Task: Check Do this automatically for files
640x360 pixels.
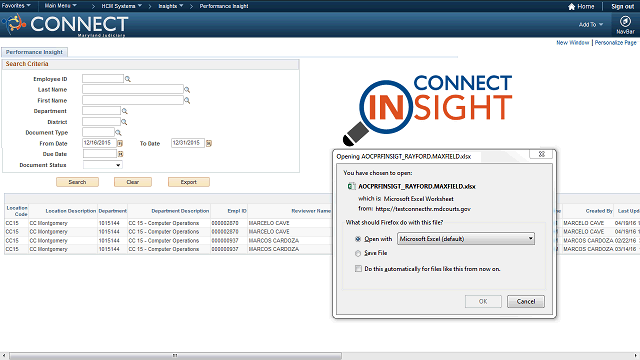Action: coord(358,269)
